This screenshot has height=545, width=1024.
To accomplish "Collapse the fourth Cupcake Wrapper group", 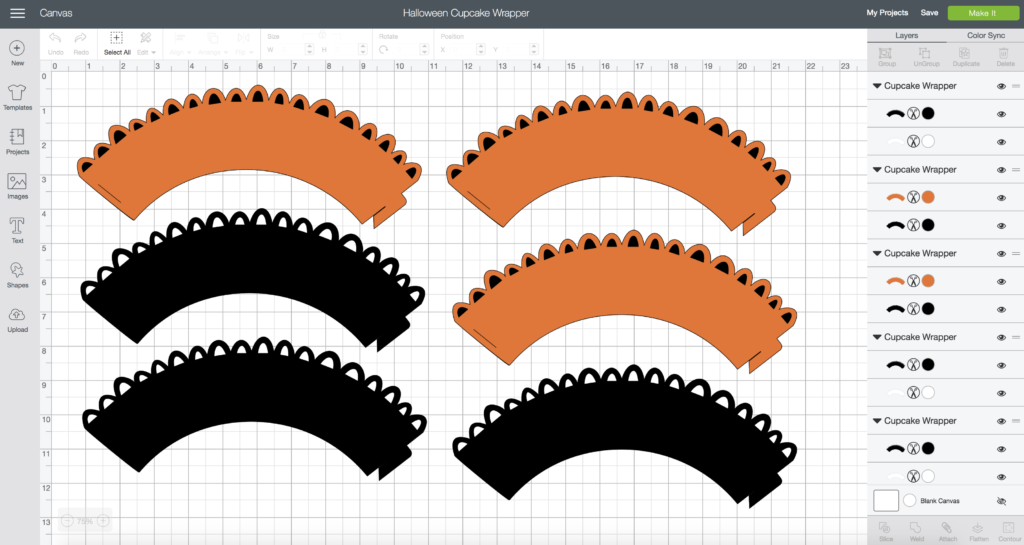I will pyautogui.click(x=877, y=337).
